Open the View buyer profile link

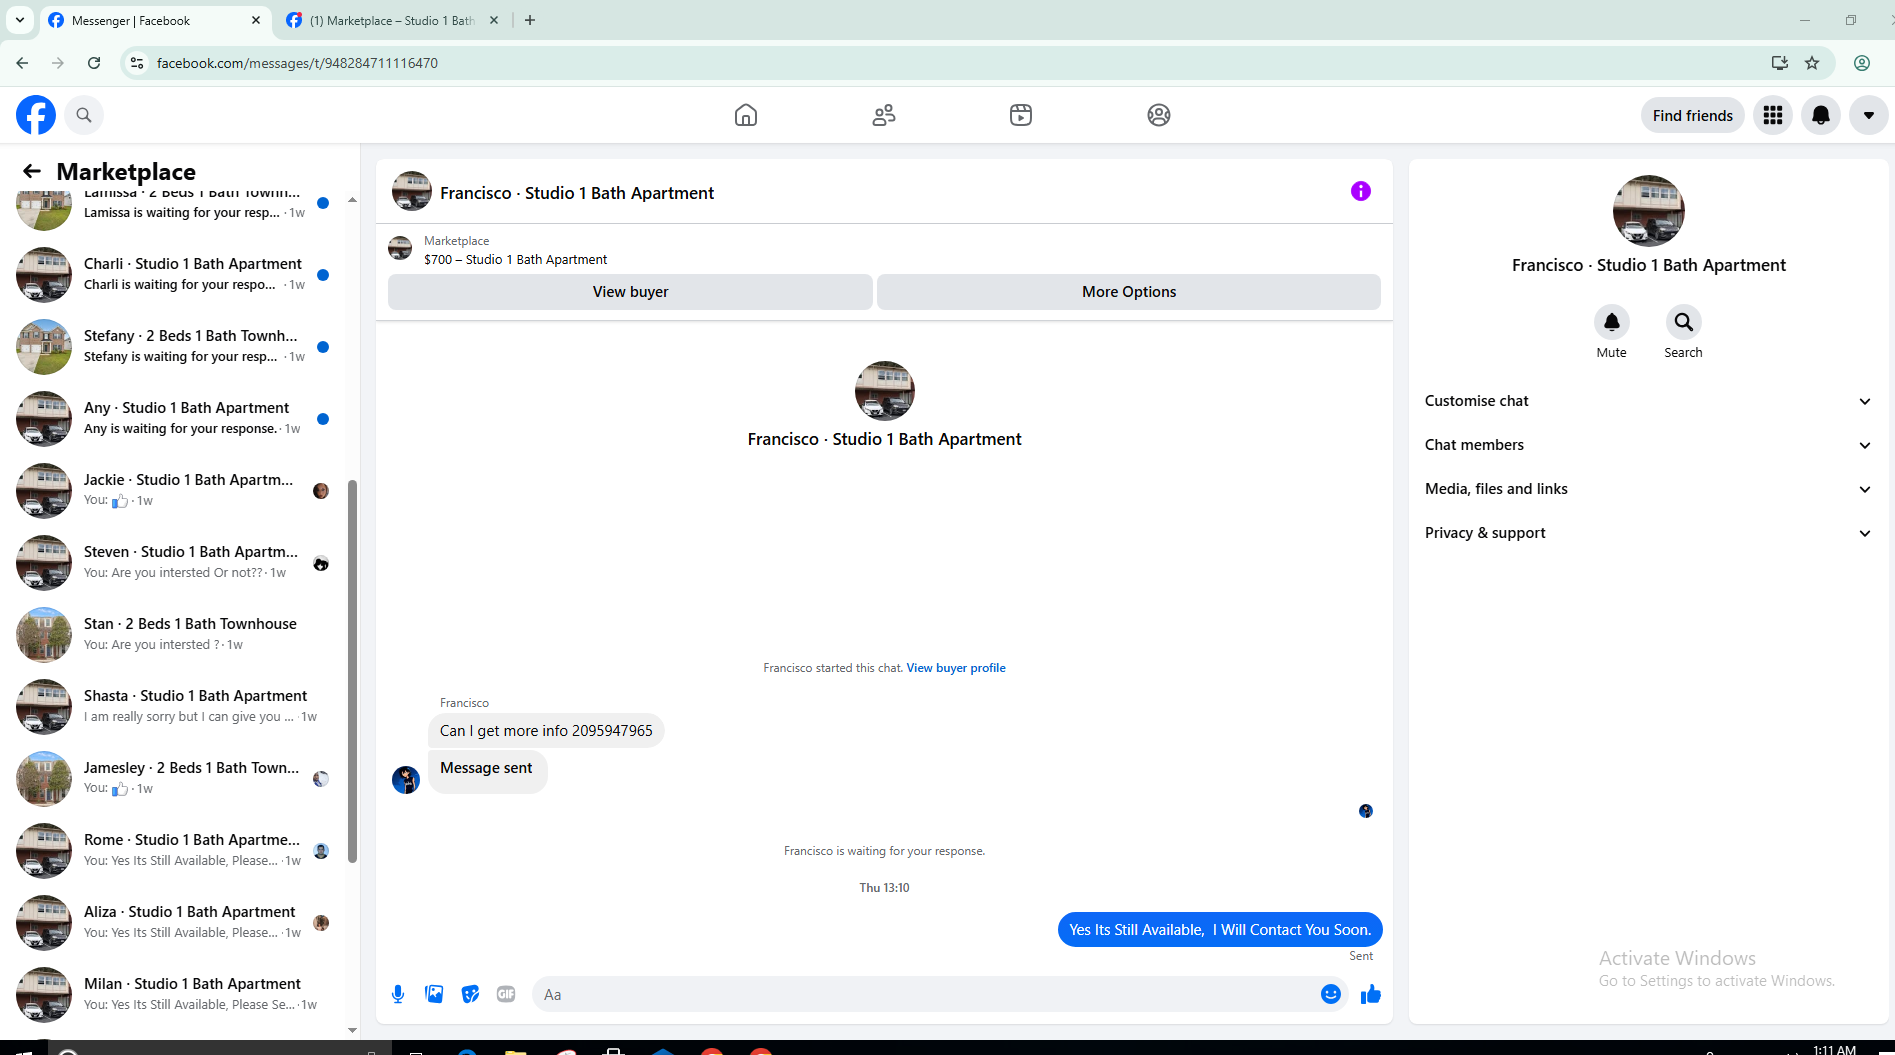[x=956, y=668]
